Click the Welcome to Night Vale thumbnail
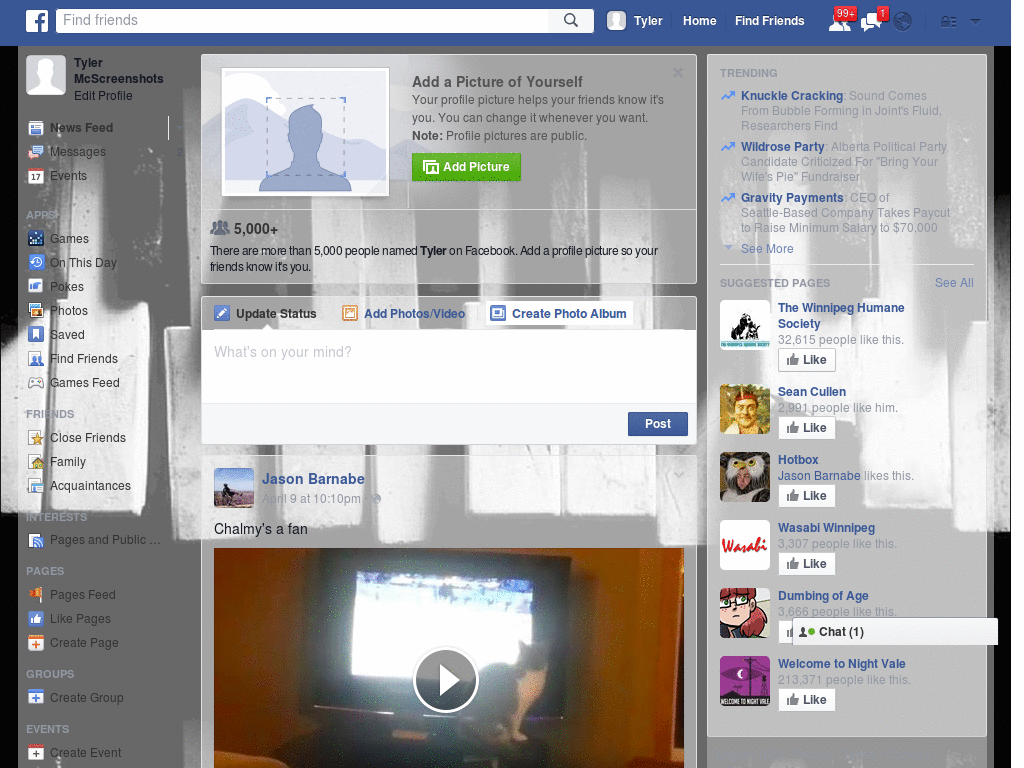 pos(744,681)
